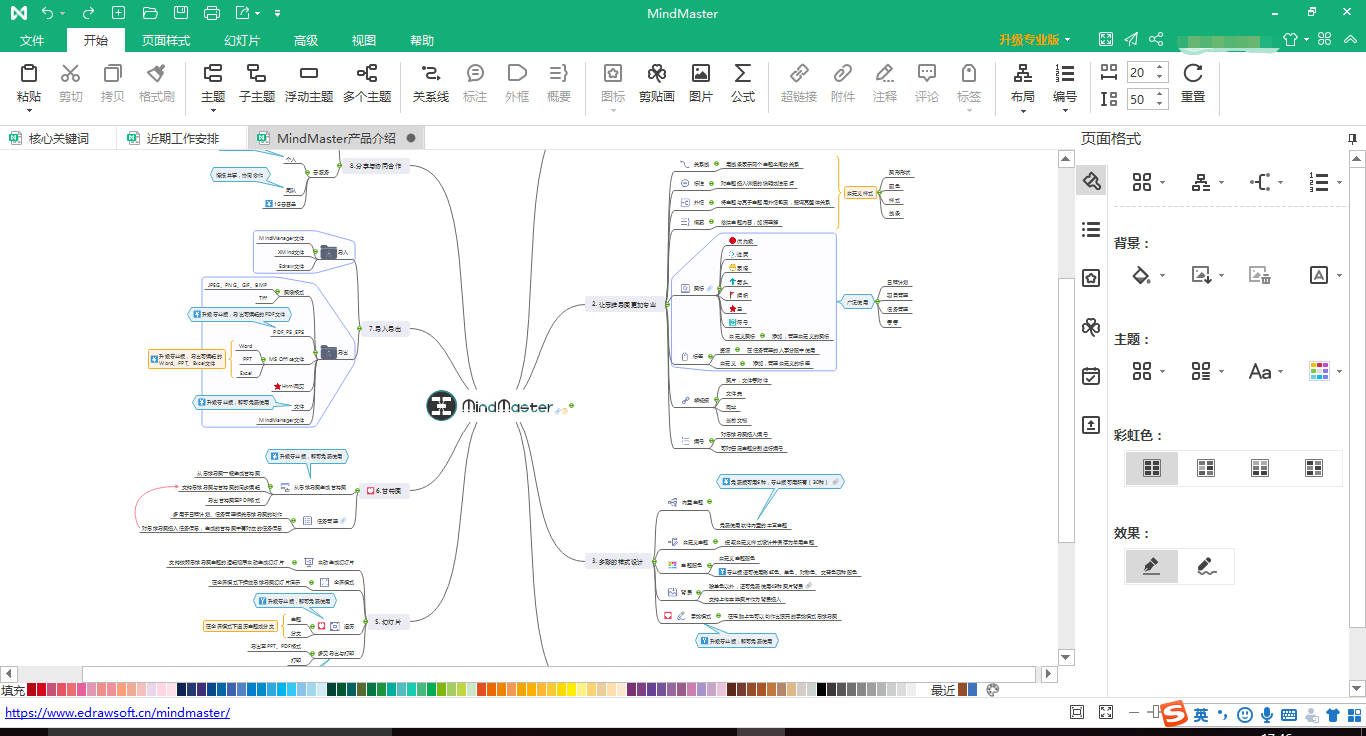Open the edrawsoft mindmaster link
Image resolution: width=1366 pixels, height=736 pixels.
tap(118, 713)
